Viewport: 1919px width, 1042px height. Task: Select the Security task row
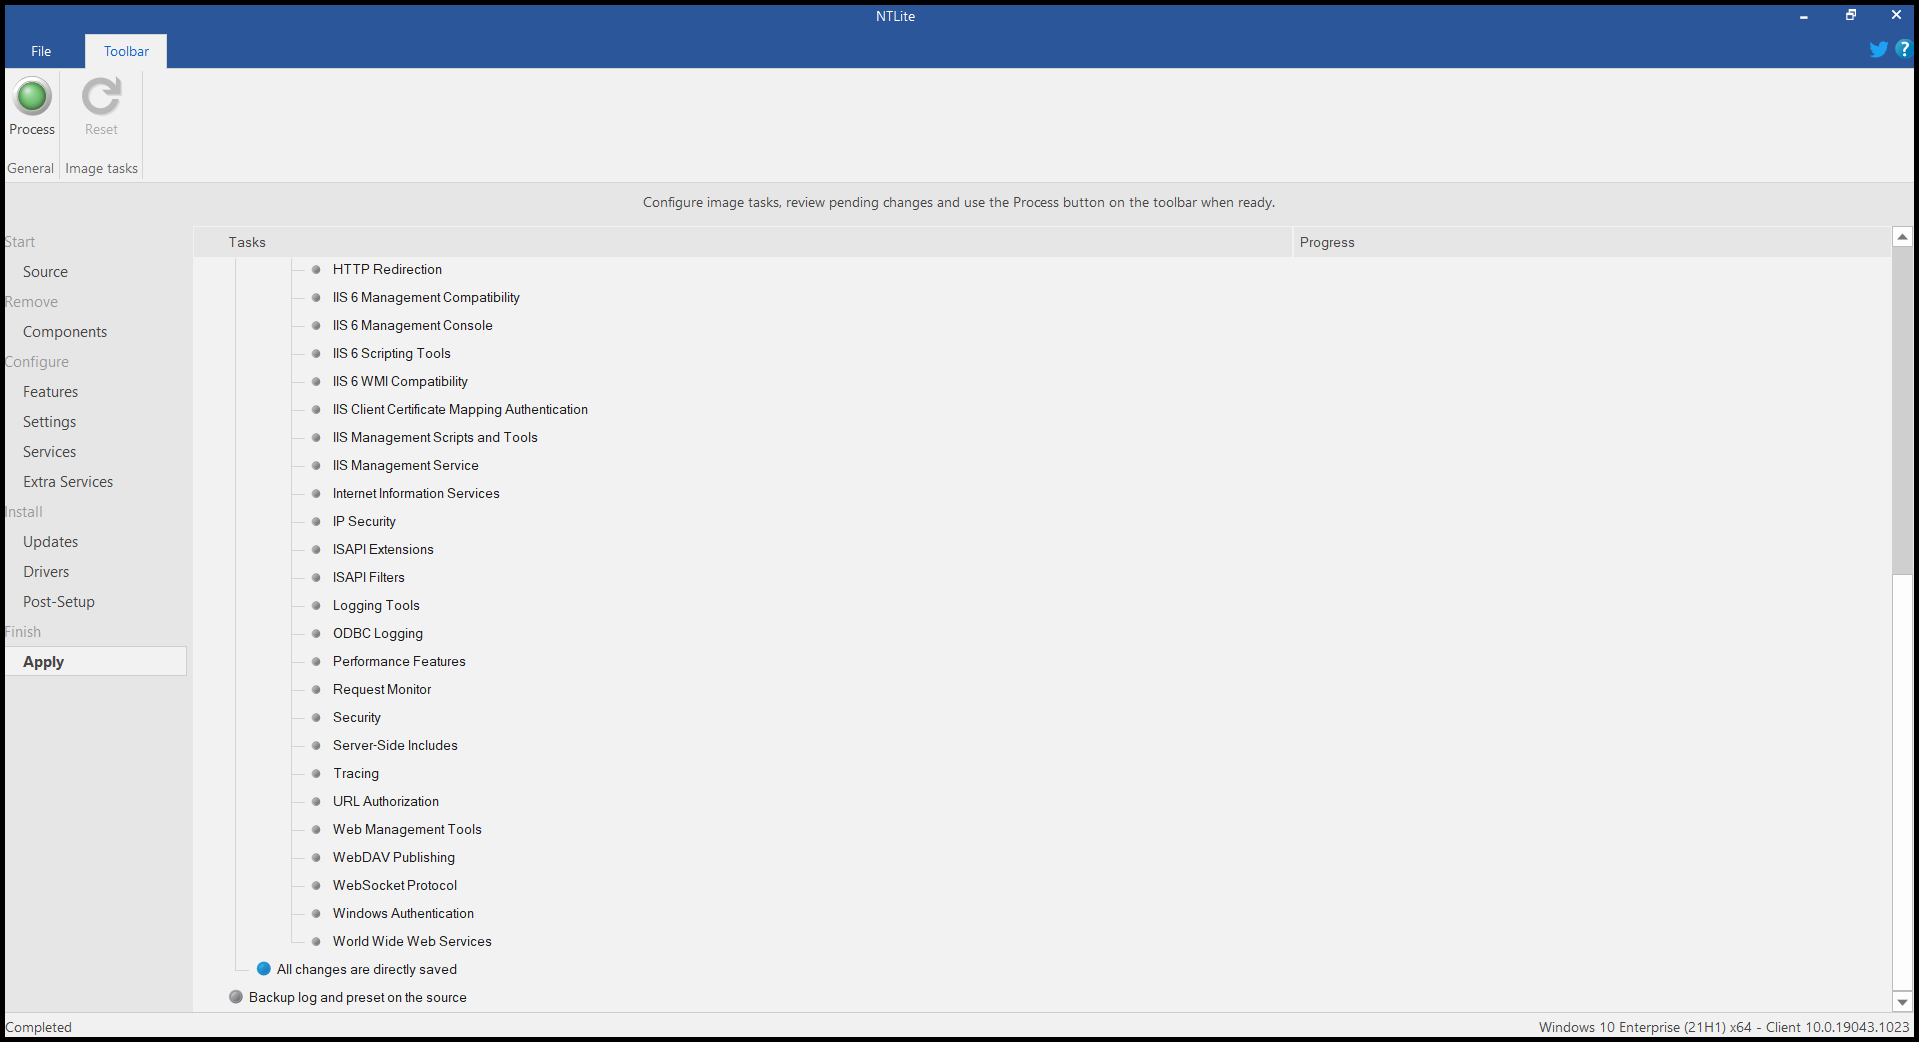(x=357, y=717)
